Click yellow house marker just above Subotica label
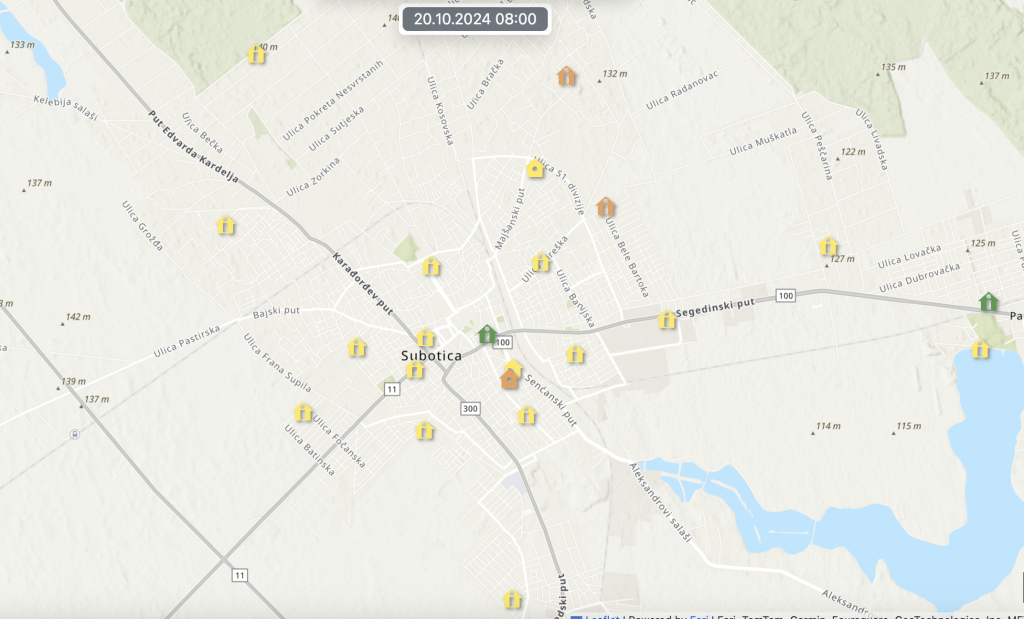The image size is (1024, 619). coord(426,338)
